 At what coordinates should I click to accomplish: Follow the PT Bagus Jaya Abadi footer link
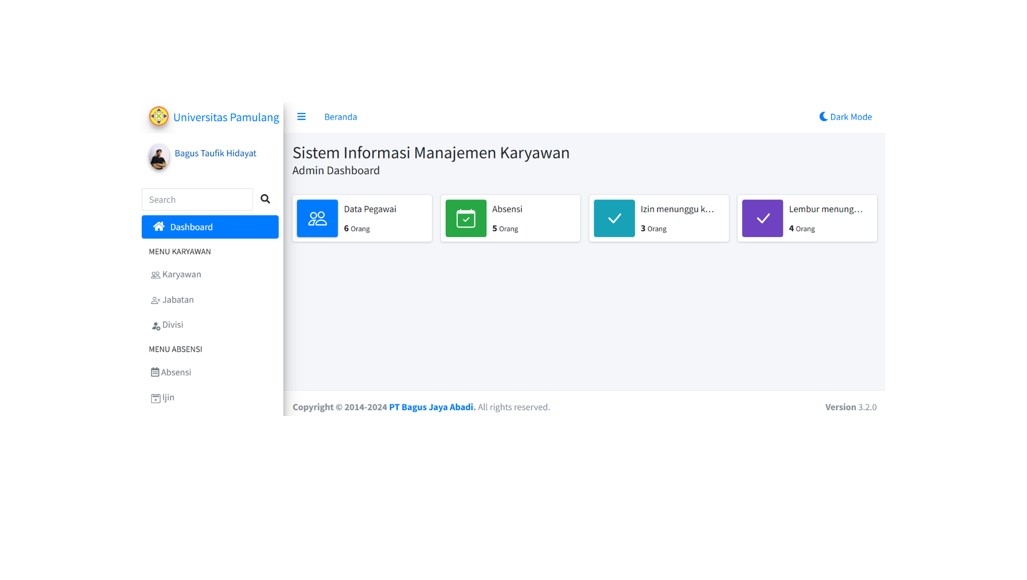432,407
